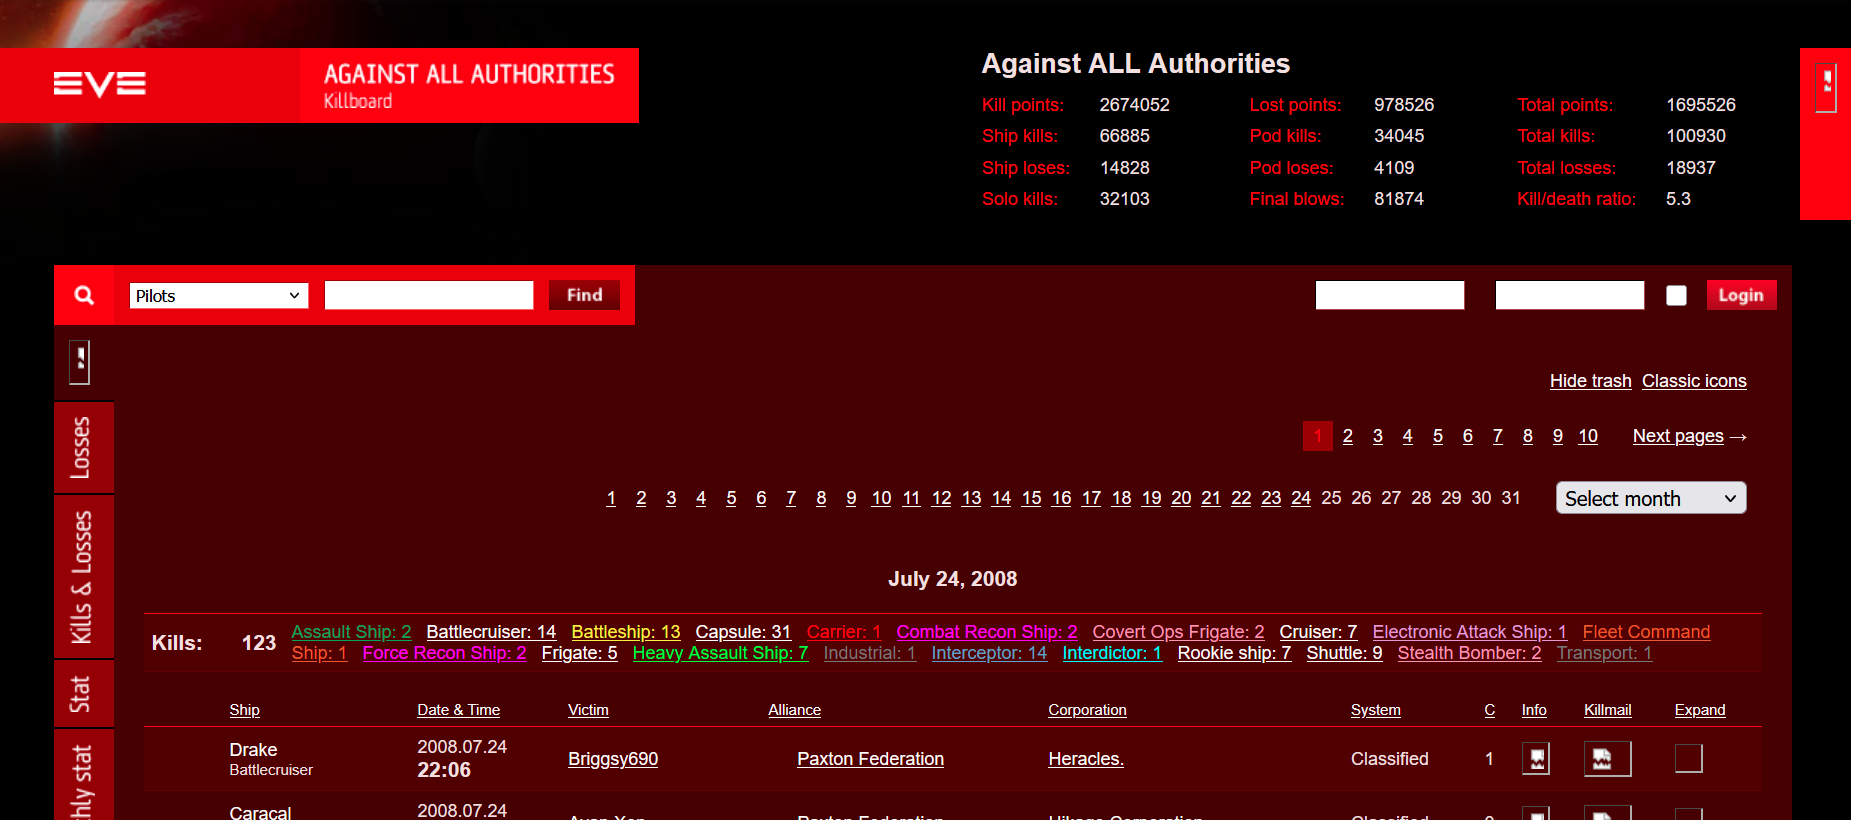
Task: Switch to Classic icons
Action: pos(1694,381)
